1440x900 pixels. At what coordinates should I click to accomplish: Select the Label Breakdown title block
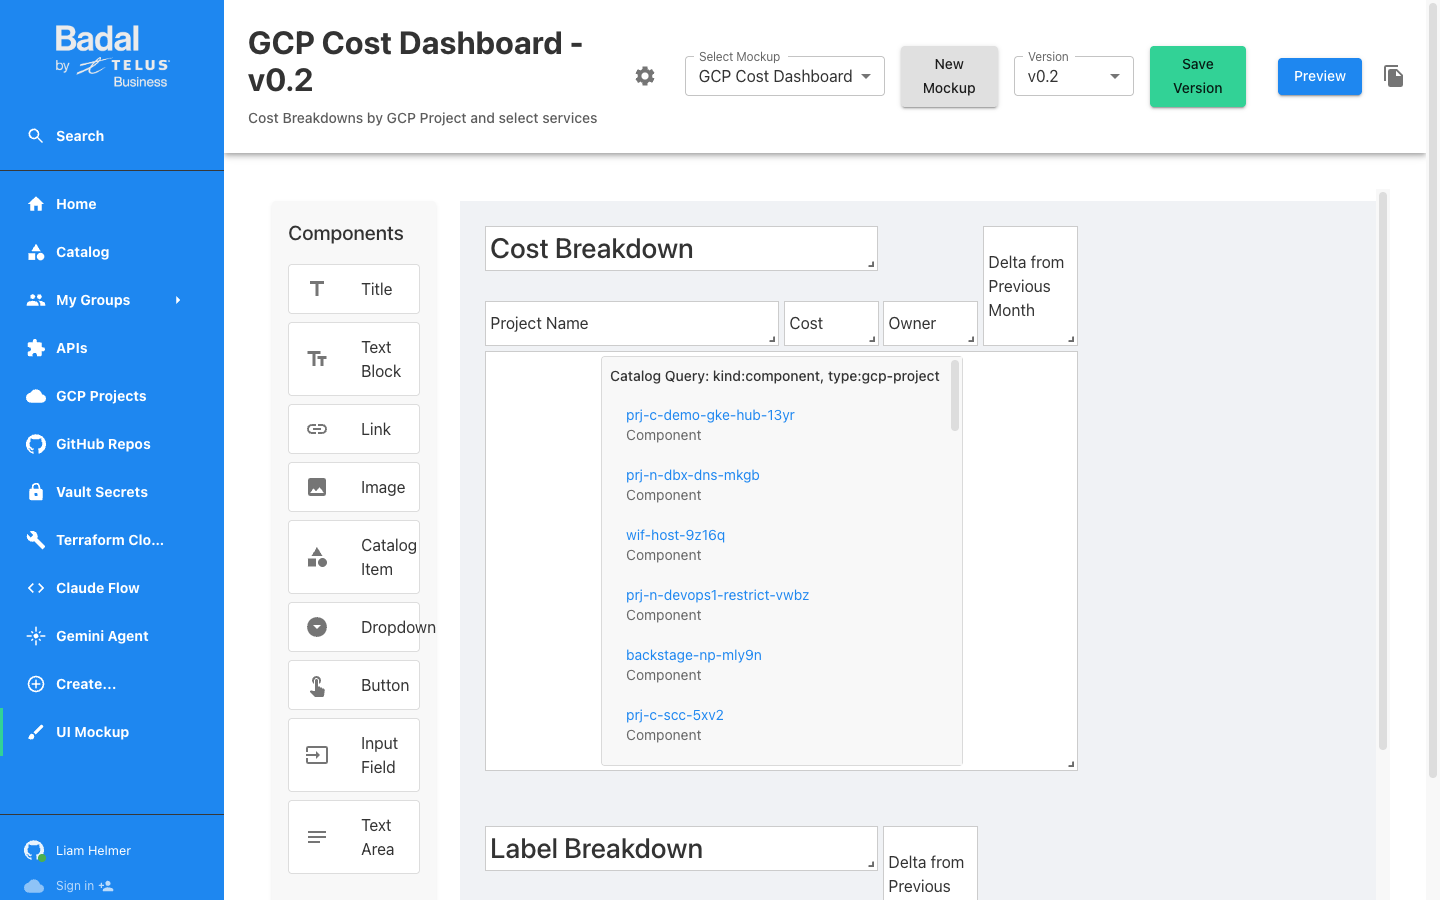(x=681, y=848)
